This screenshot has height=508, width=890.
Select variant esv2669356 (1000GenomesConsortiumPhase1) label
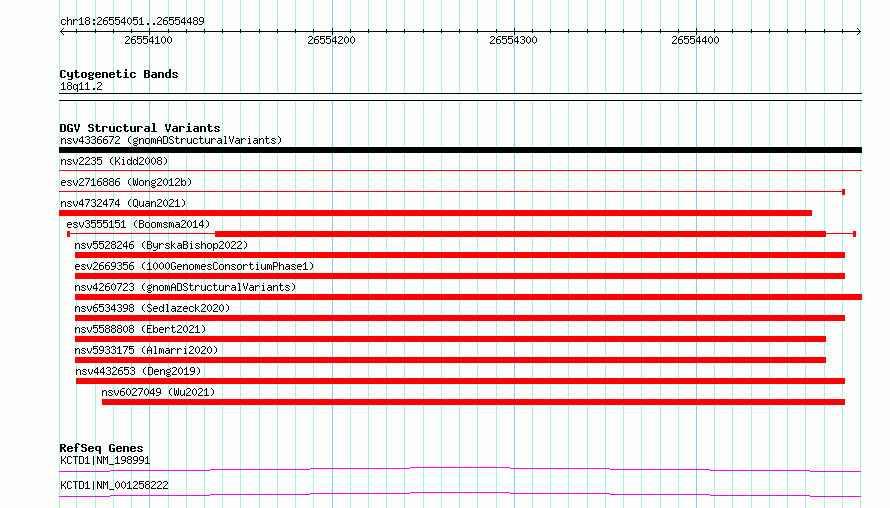(x=194, y=266)
